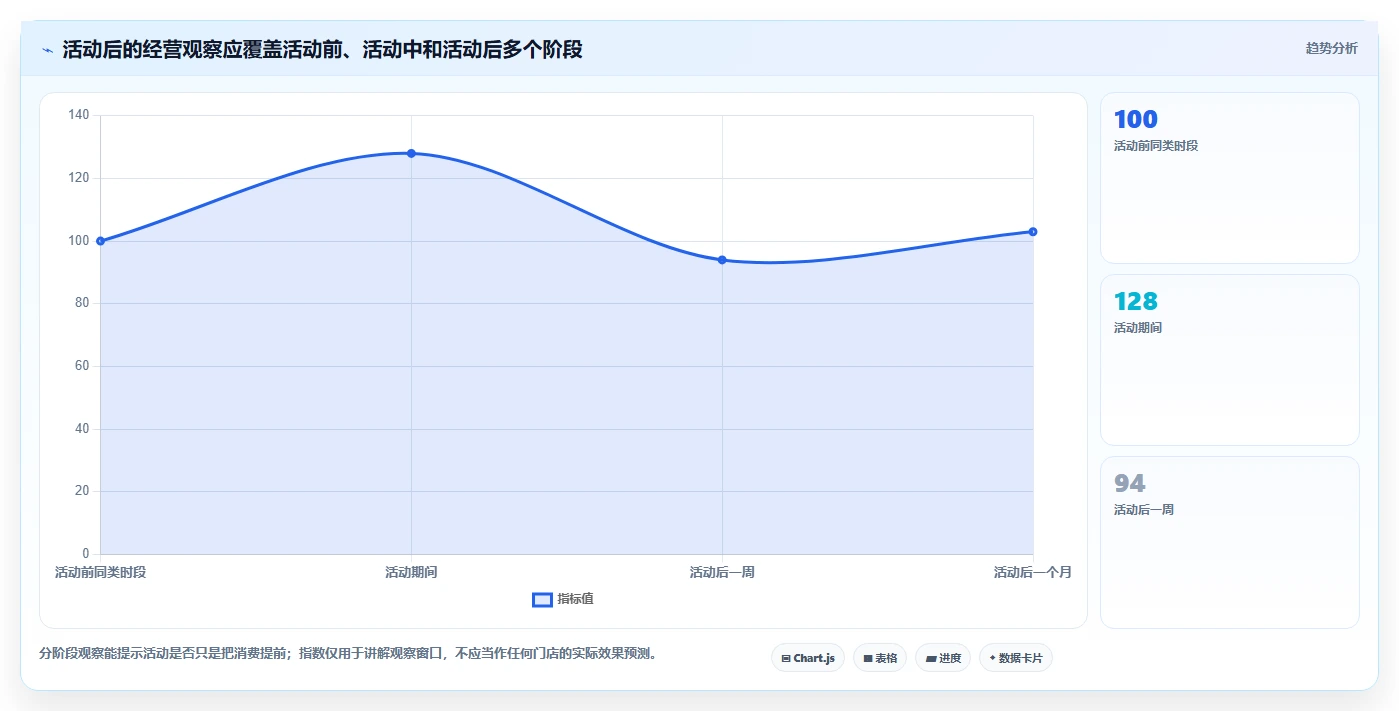This screenshot has height=711, width=1399.
Task: Click the 活动后一个月 x-axis label
Action: 1033,572
